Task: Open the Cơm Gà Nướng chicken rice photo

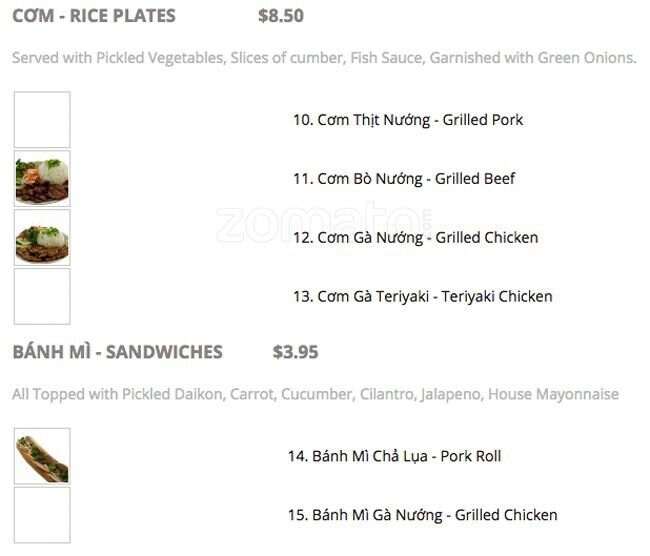Action: 42,238
